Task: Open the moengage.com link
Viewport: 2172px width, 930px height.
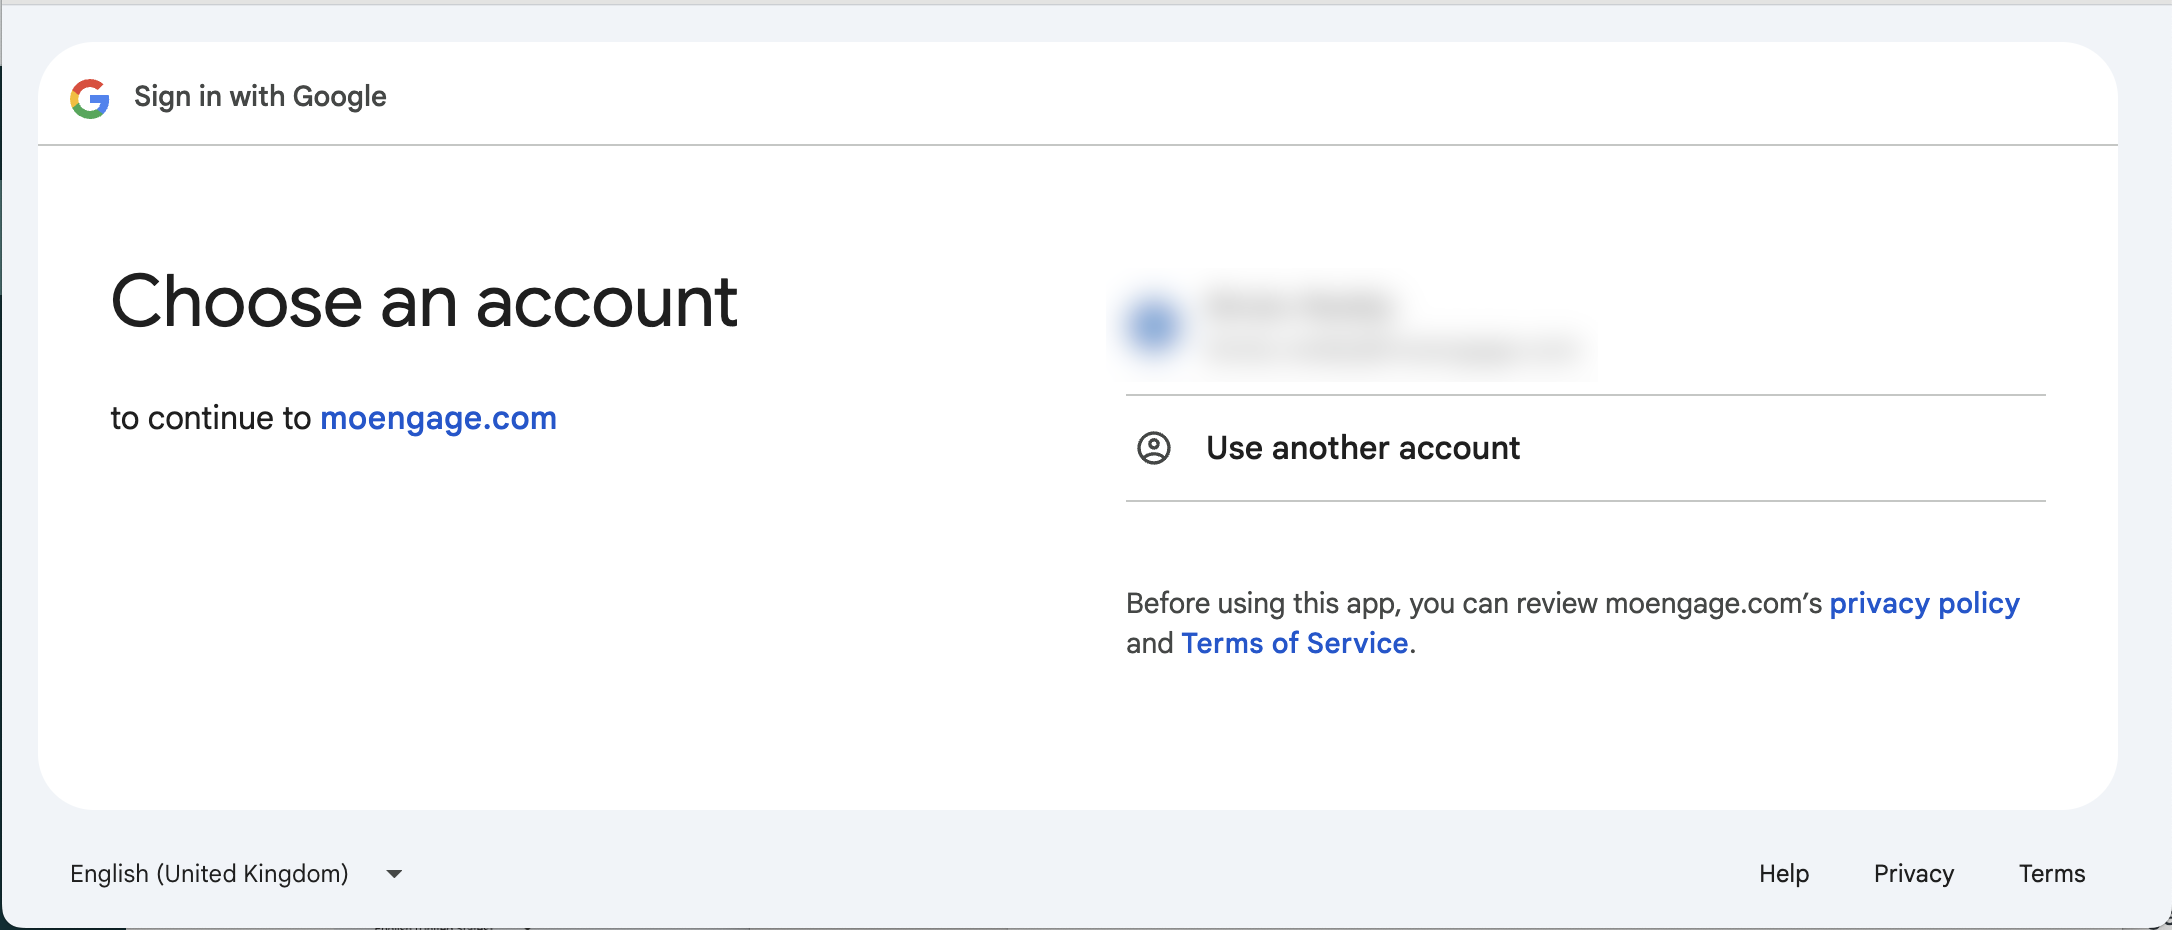Action: pos(438,418)
